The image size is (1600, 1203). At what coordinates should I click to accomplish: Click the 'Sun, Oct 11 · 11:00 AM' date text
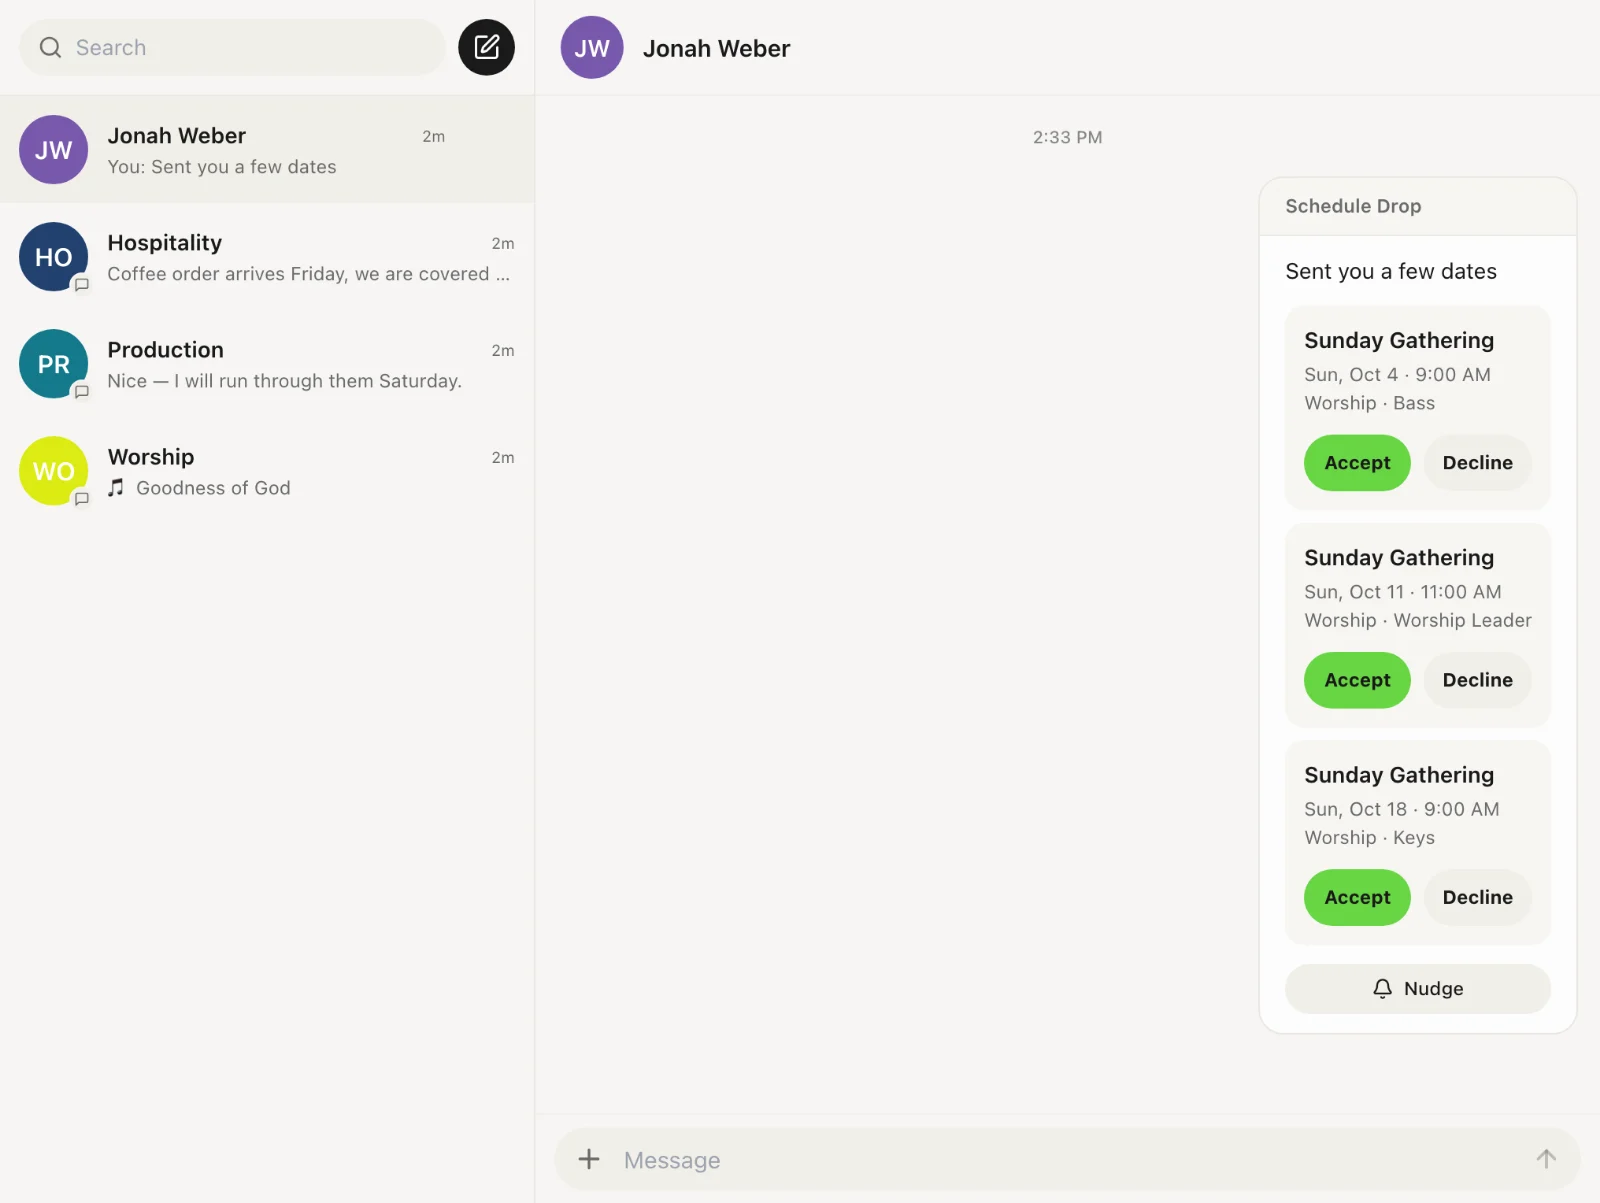[1403, 592]
